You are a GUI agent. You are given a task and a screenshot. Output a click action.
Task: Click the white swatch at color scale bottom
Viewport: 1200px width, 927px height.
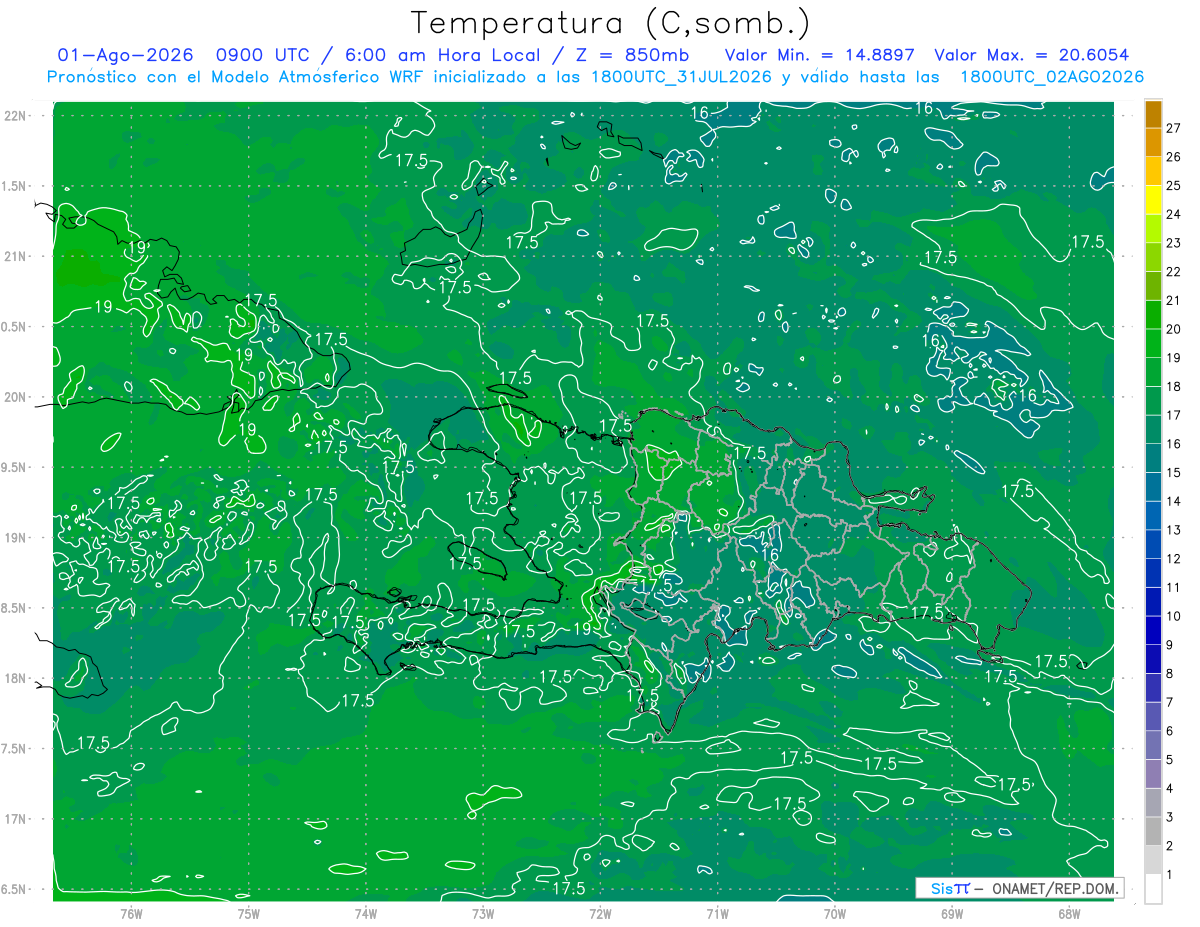point(1153,889)
